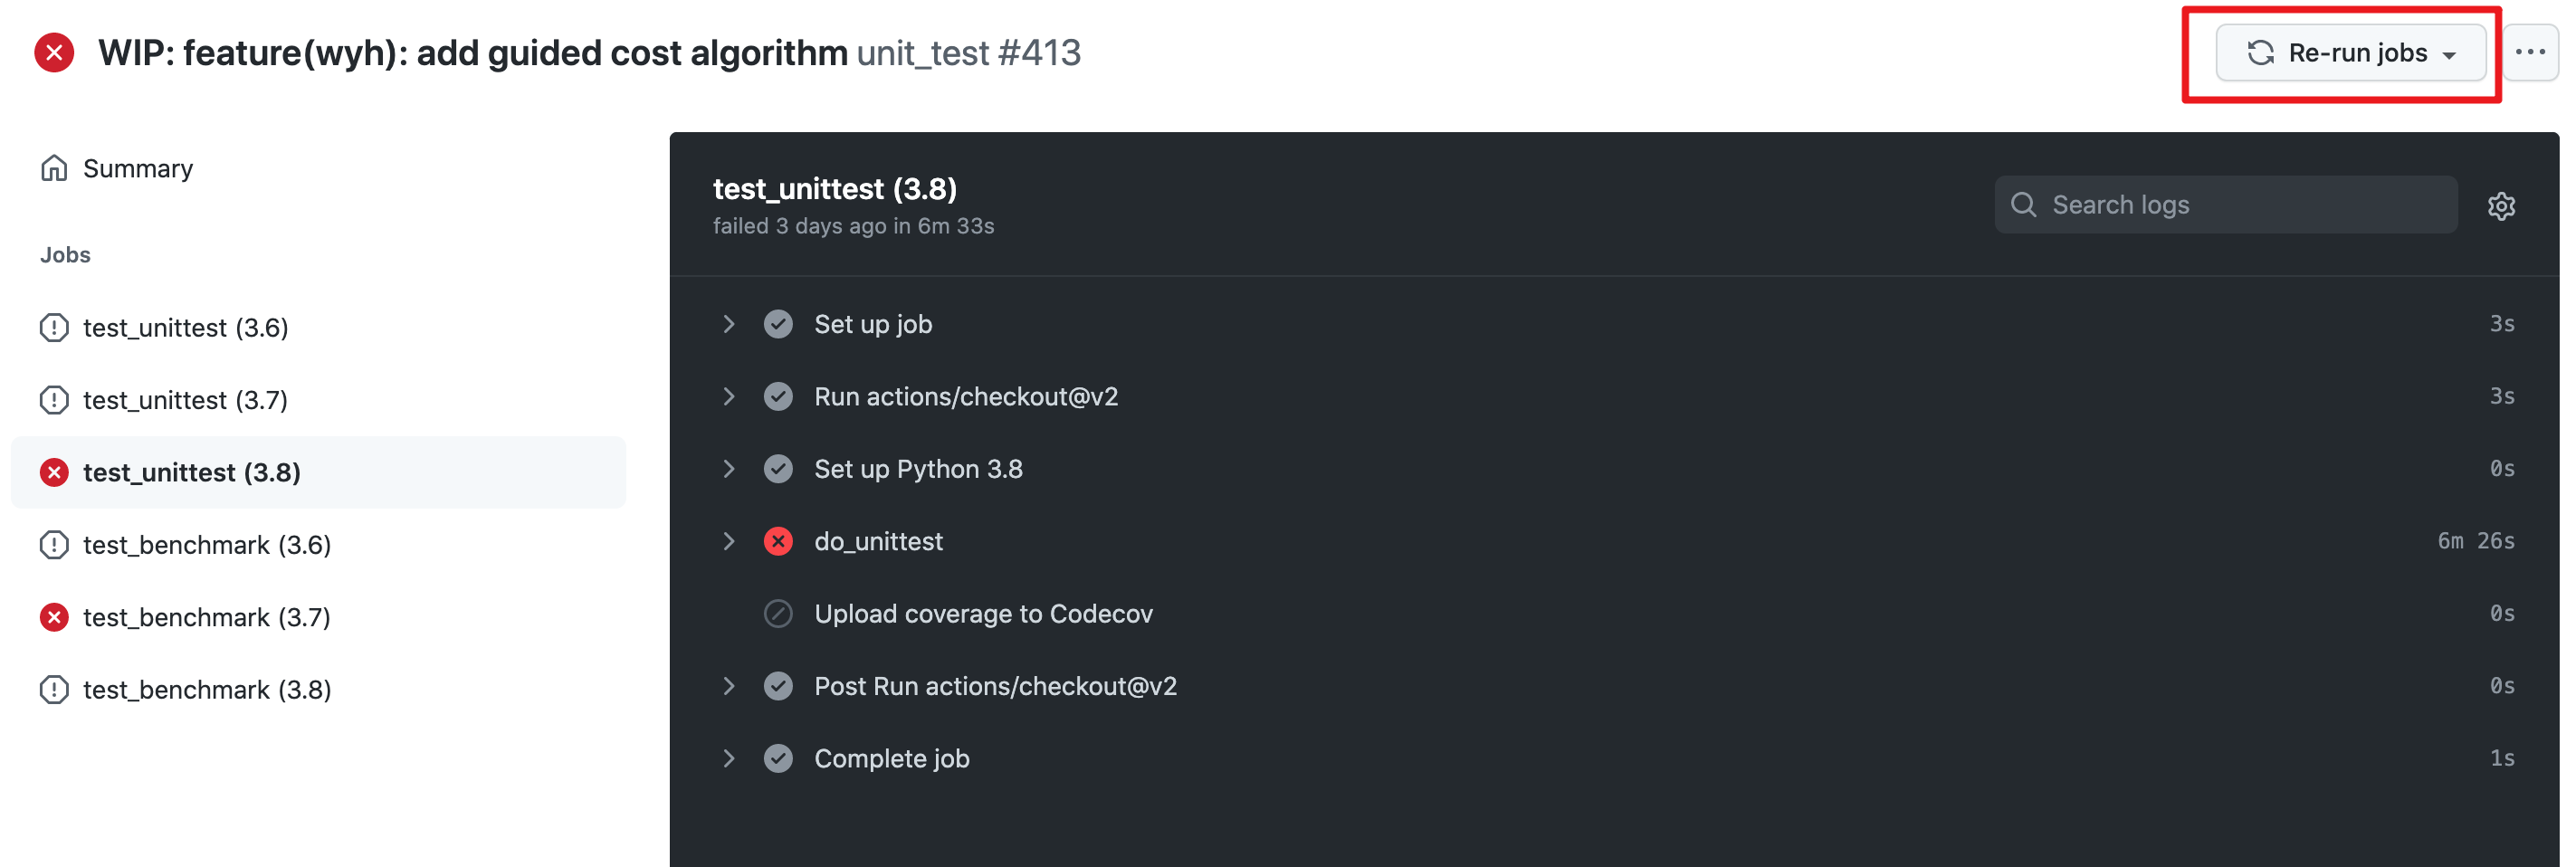Expand the Set up Python 3.8 step

click(729, 469)
